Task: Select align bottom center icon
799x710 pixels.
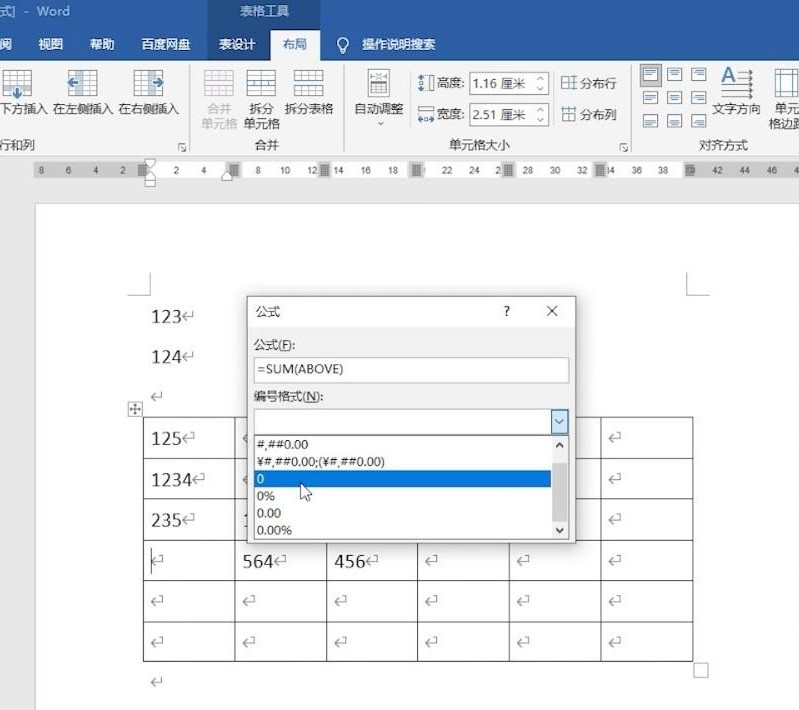Action: tap(675, 121)
